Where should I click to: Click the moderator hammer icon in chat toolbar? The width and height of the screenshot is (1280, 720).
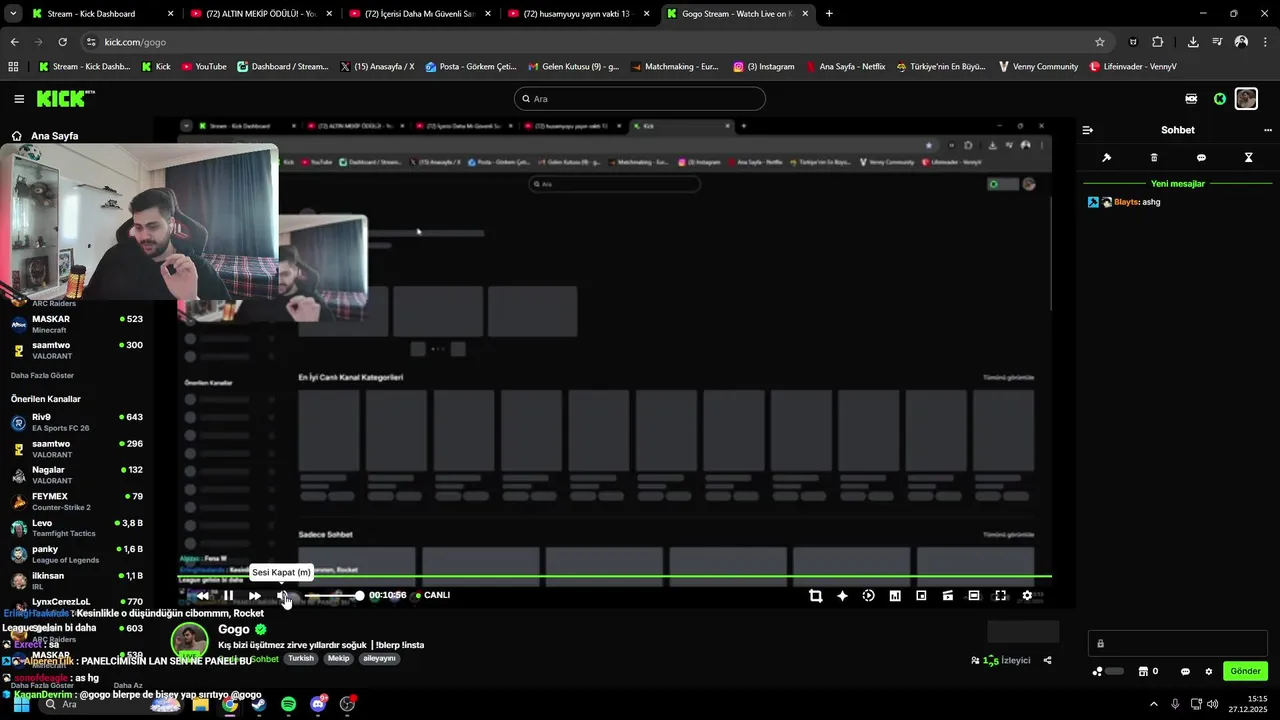tap(1106, 158)
